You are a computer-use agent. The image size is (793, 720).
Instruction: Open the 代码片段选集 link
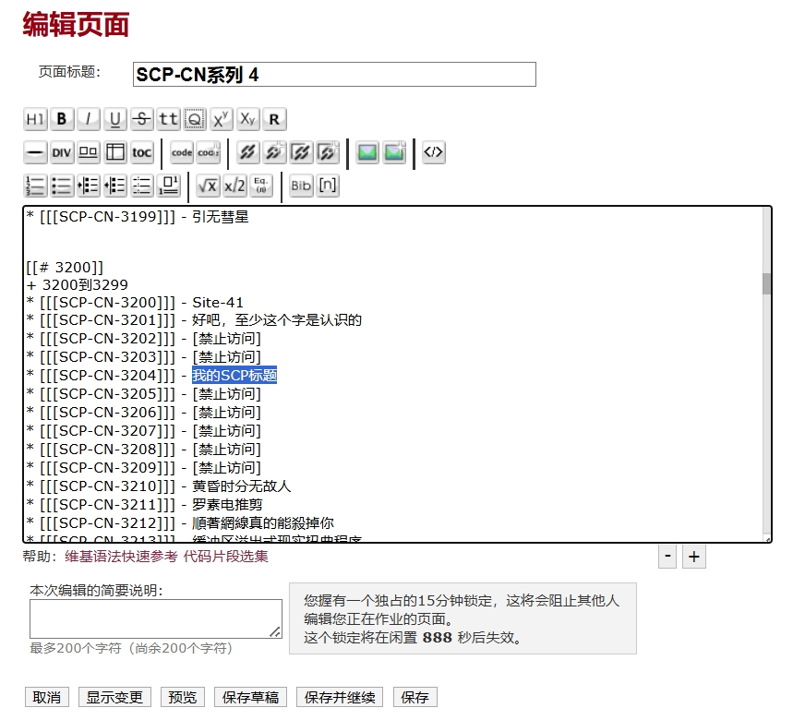[x=226, y=556]
